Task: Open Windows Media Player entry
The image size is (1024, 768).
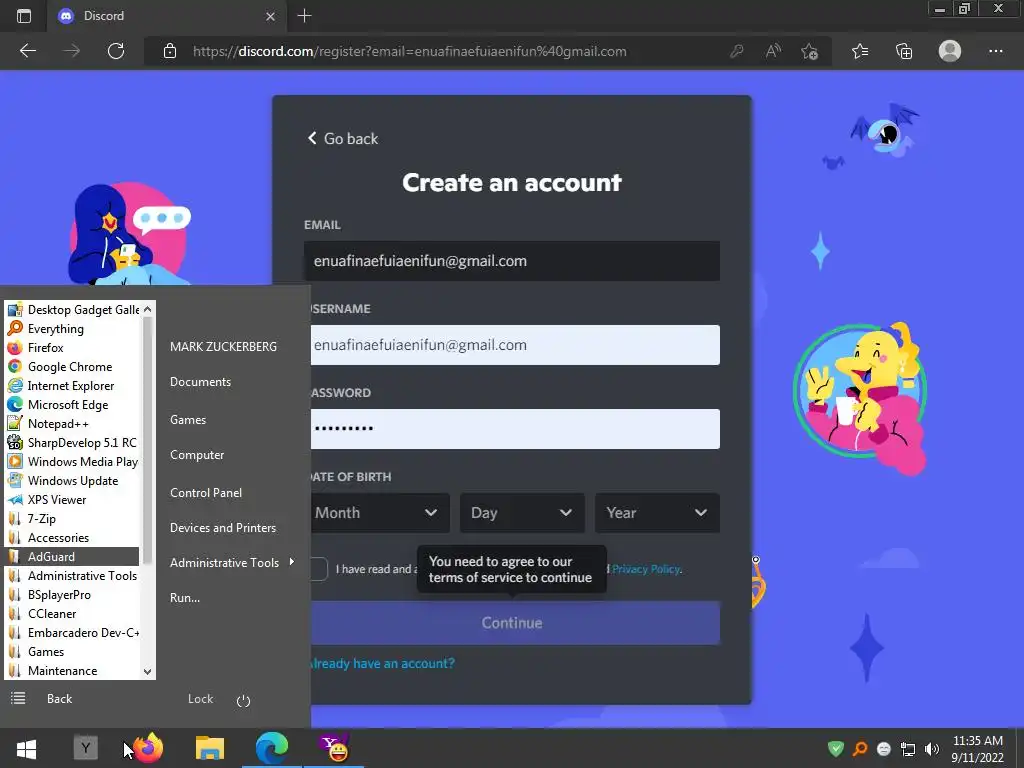Action: pos(72,461)
